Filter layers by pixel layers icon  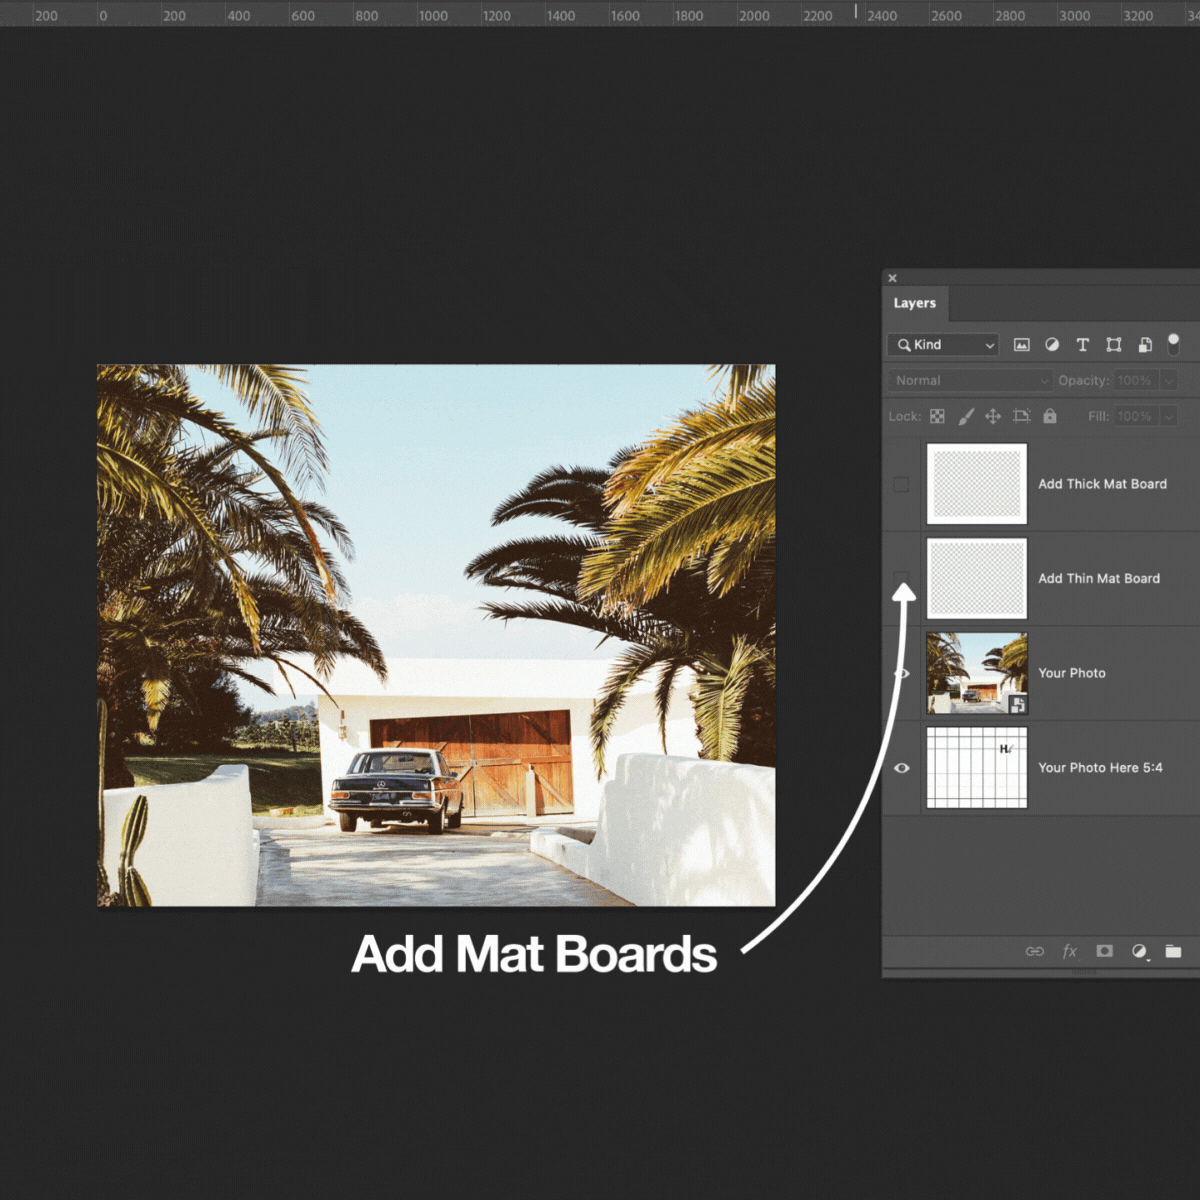1021,345
